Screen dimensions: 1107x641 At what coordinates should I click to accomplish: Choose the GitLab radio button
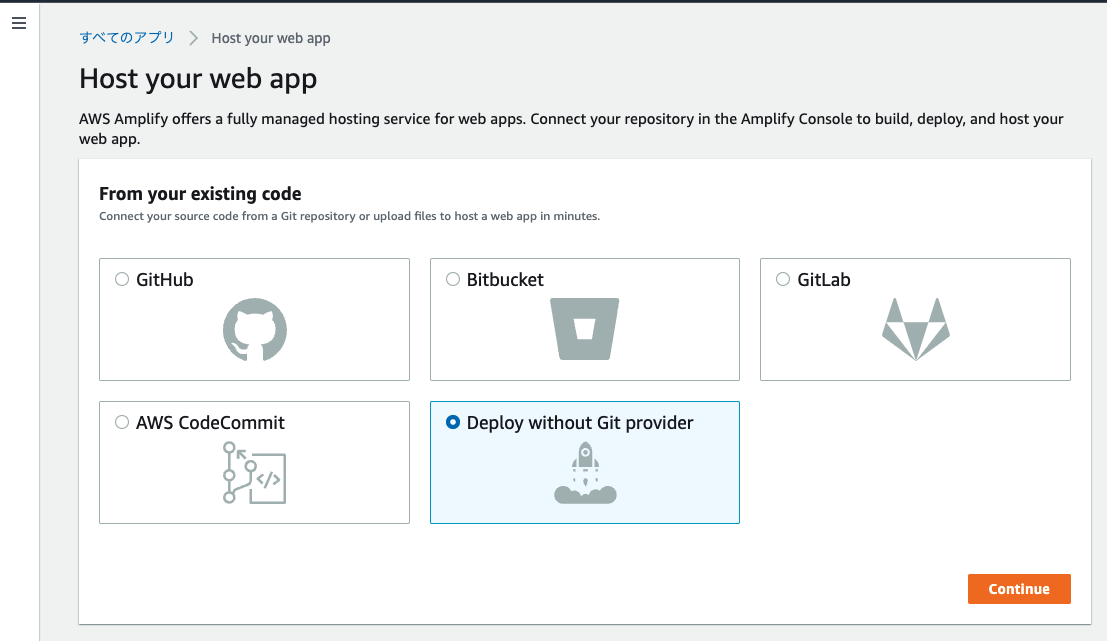tap(782, 279)
